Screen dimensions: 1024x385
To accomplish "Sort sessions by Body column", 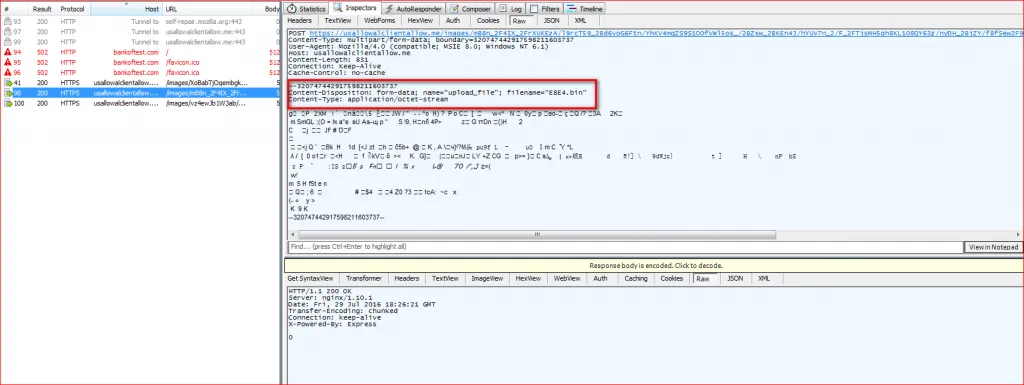I will (272, 10).
